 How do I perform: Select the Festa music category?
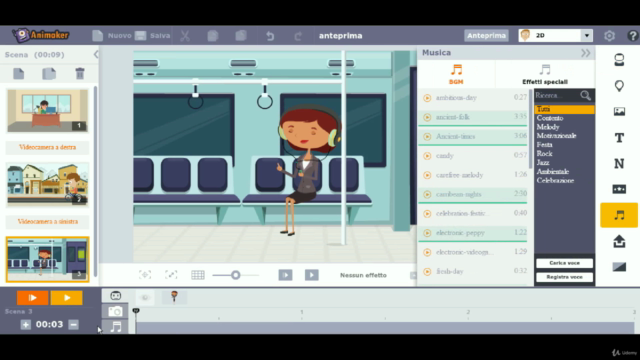544,145
